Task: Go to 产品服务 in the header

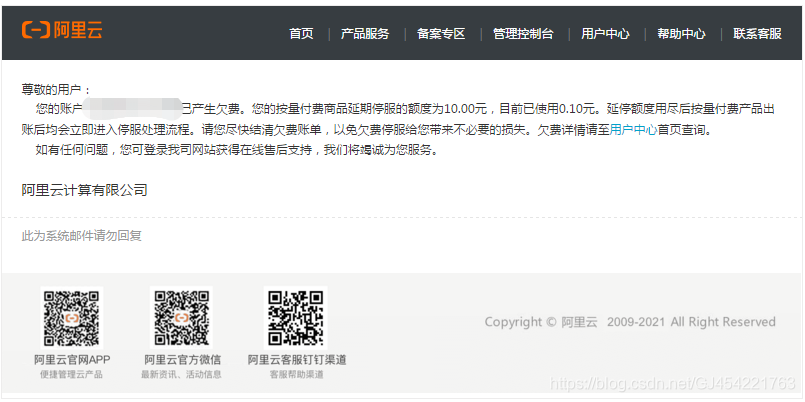Action: tap(365, 34)
